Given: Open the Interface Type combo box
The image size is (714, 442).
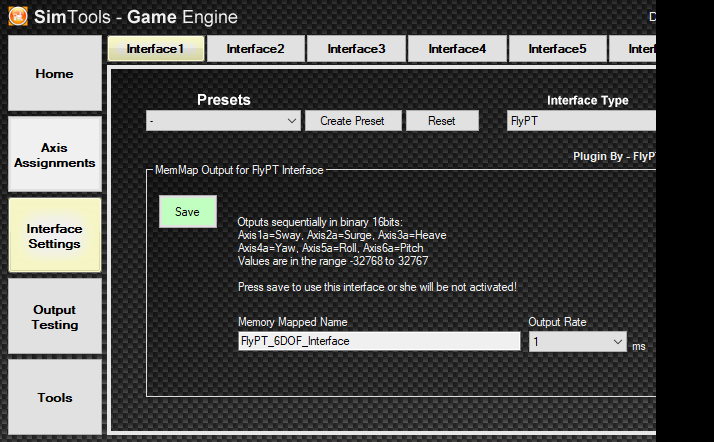Looking at the screenshot, I should 581,121.
